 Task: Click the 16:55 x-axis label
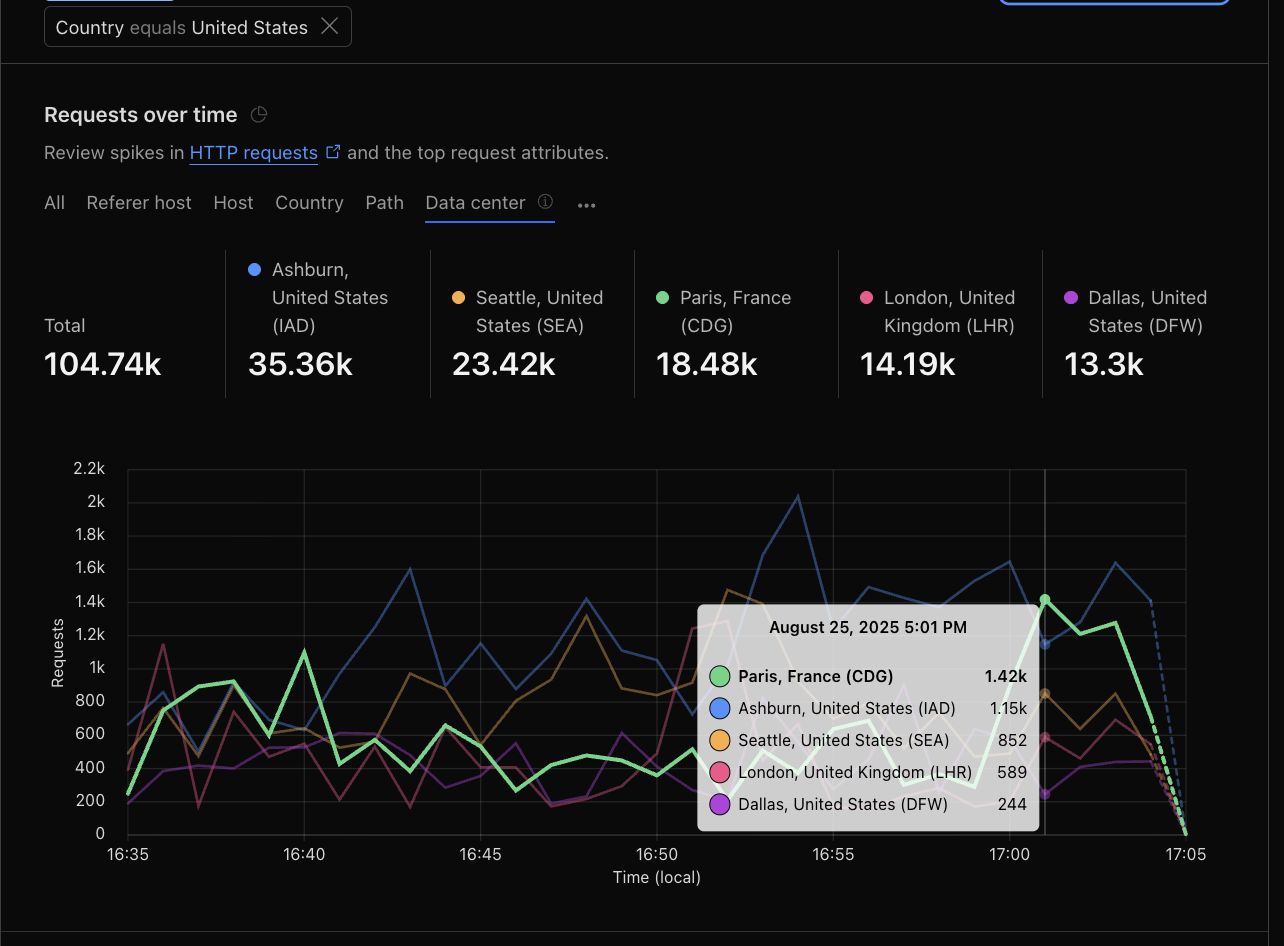833,855
